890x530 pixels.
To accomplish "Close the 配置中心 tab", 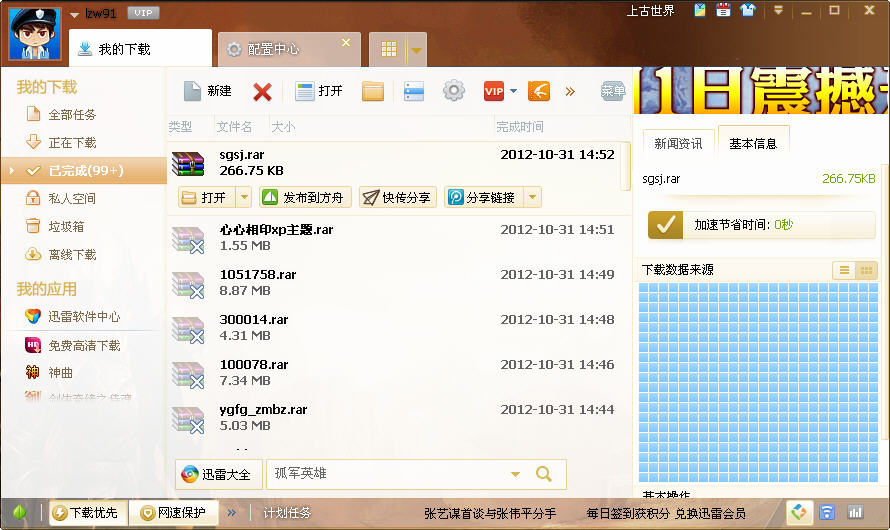I will click(346, 43).
